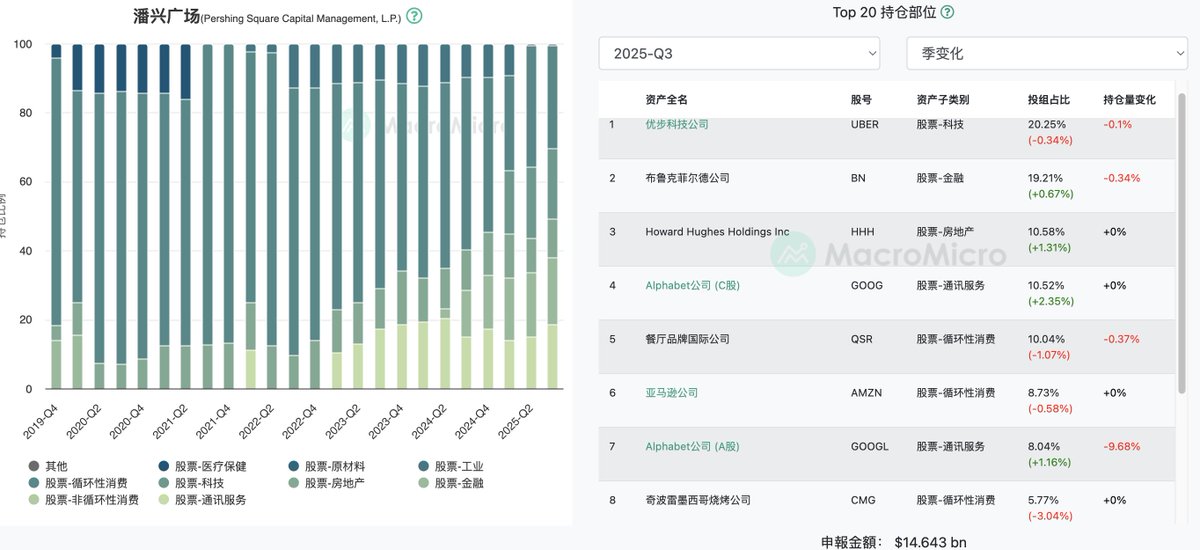The image size is (1200, 550).
Task: Toggle the 股票-非循环性消费 legend item
Action: pyautogui.click(x=83, y=499)
